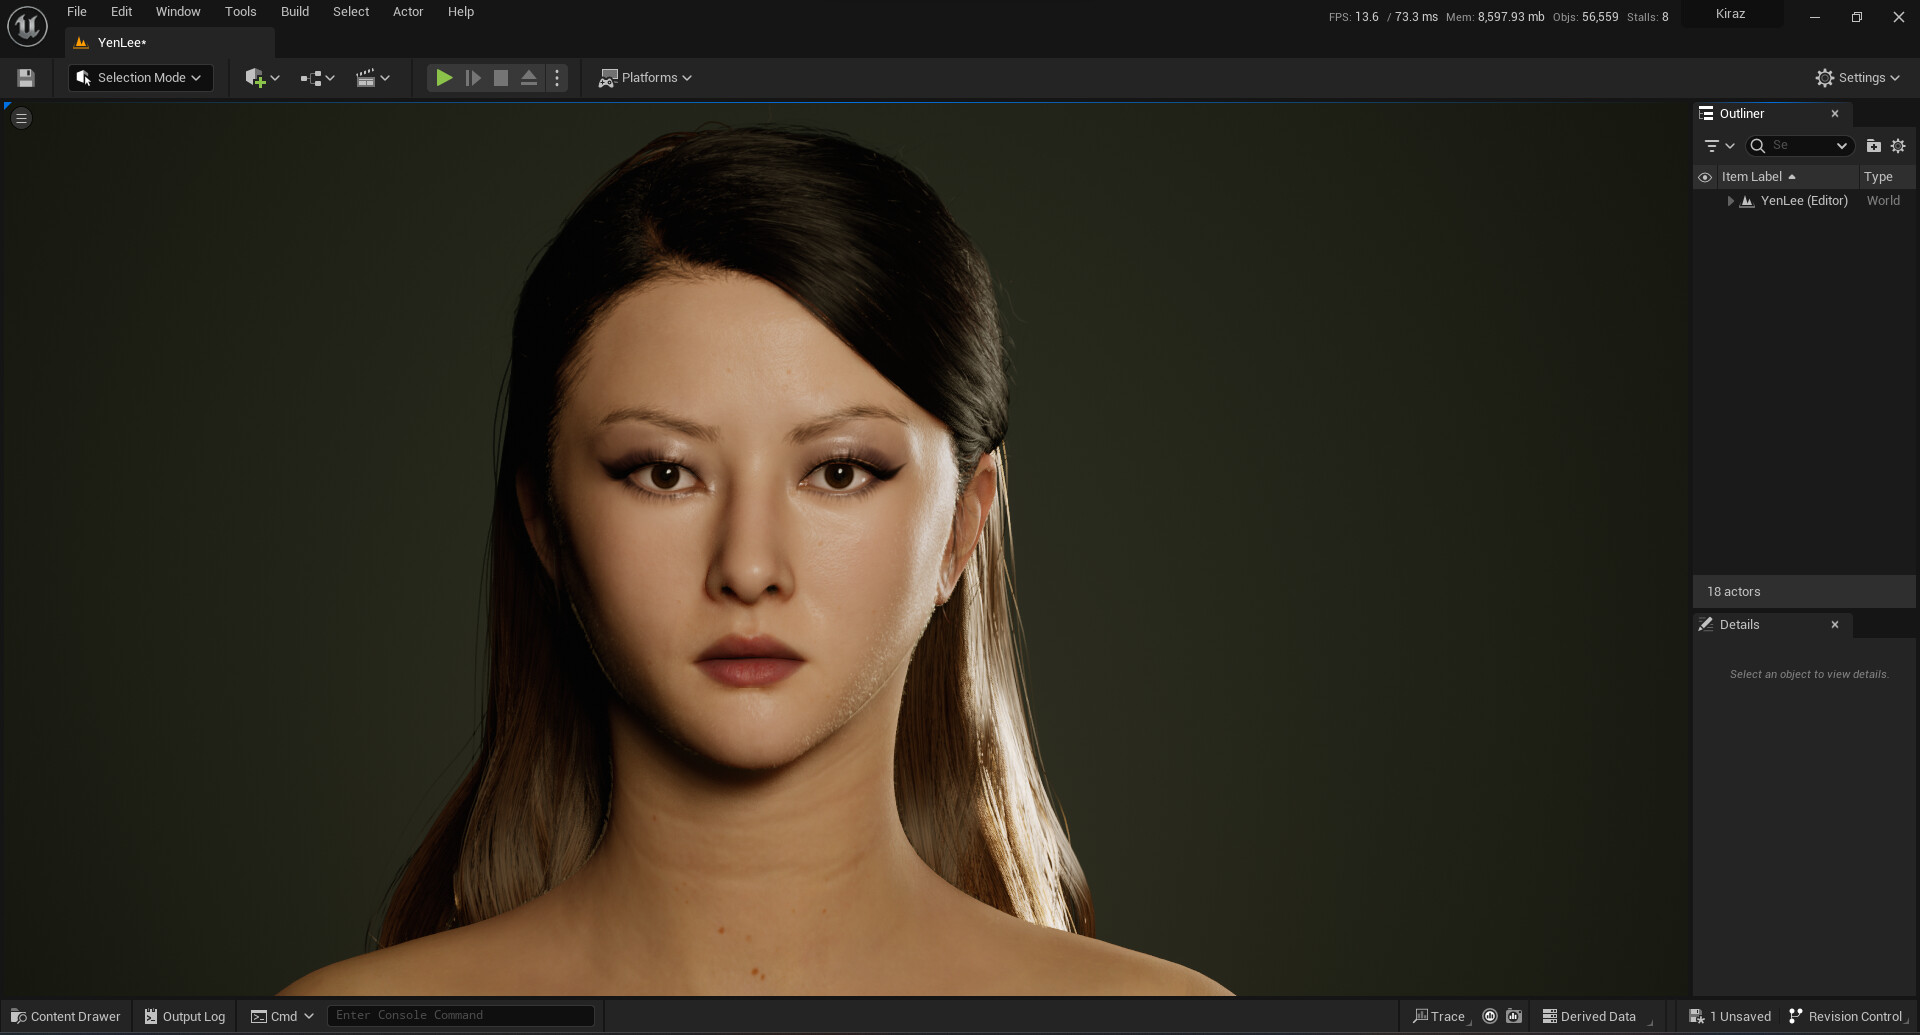
Task: Save the current level
Action: [25, 77]
